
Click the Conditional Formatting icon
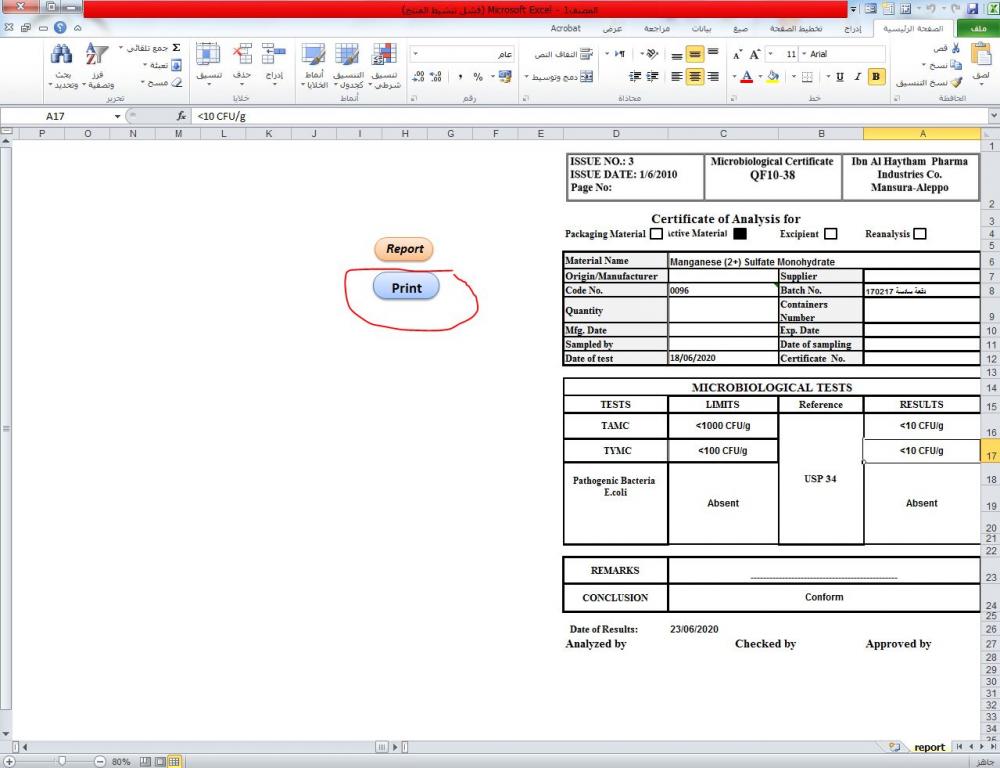383,58
